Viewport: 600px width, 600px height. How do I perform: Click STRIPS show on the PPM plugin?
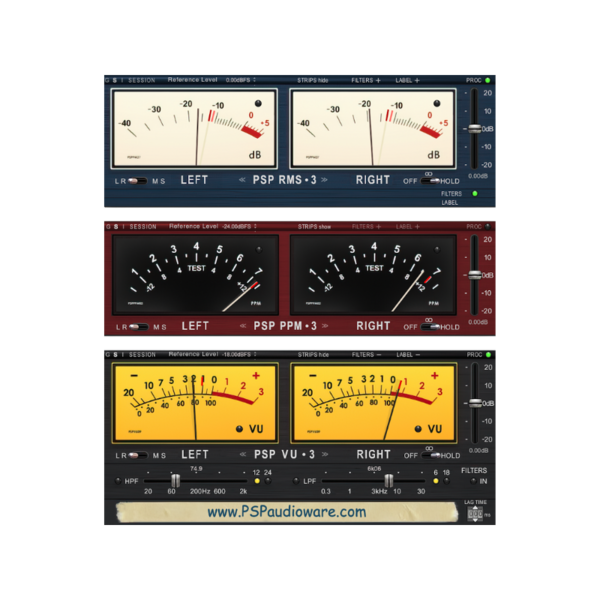point(314,227)
